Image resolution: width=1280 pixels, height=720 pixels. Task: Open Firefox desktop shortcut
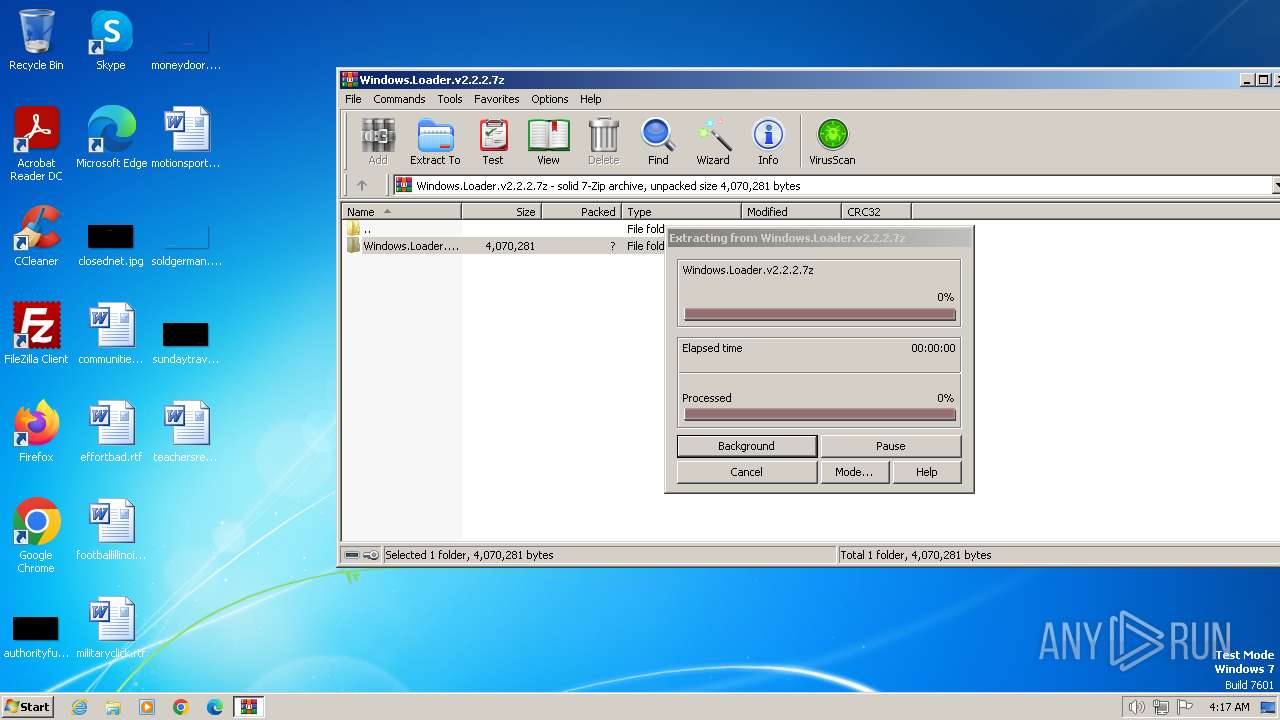(36, 432)
